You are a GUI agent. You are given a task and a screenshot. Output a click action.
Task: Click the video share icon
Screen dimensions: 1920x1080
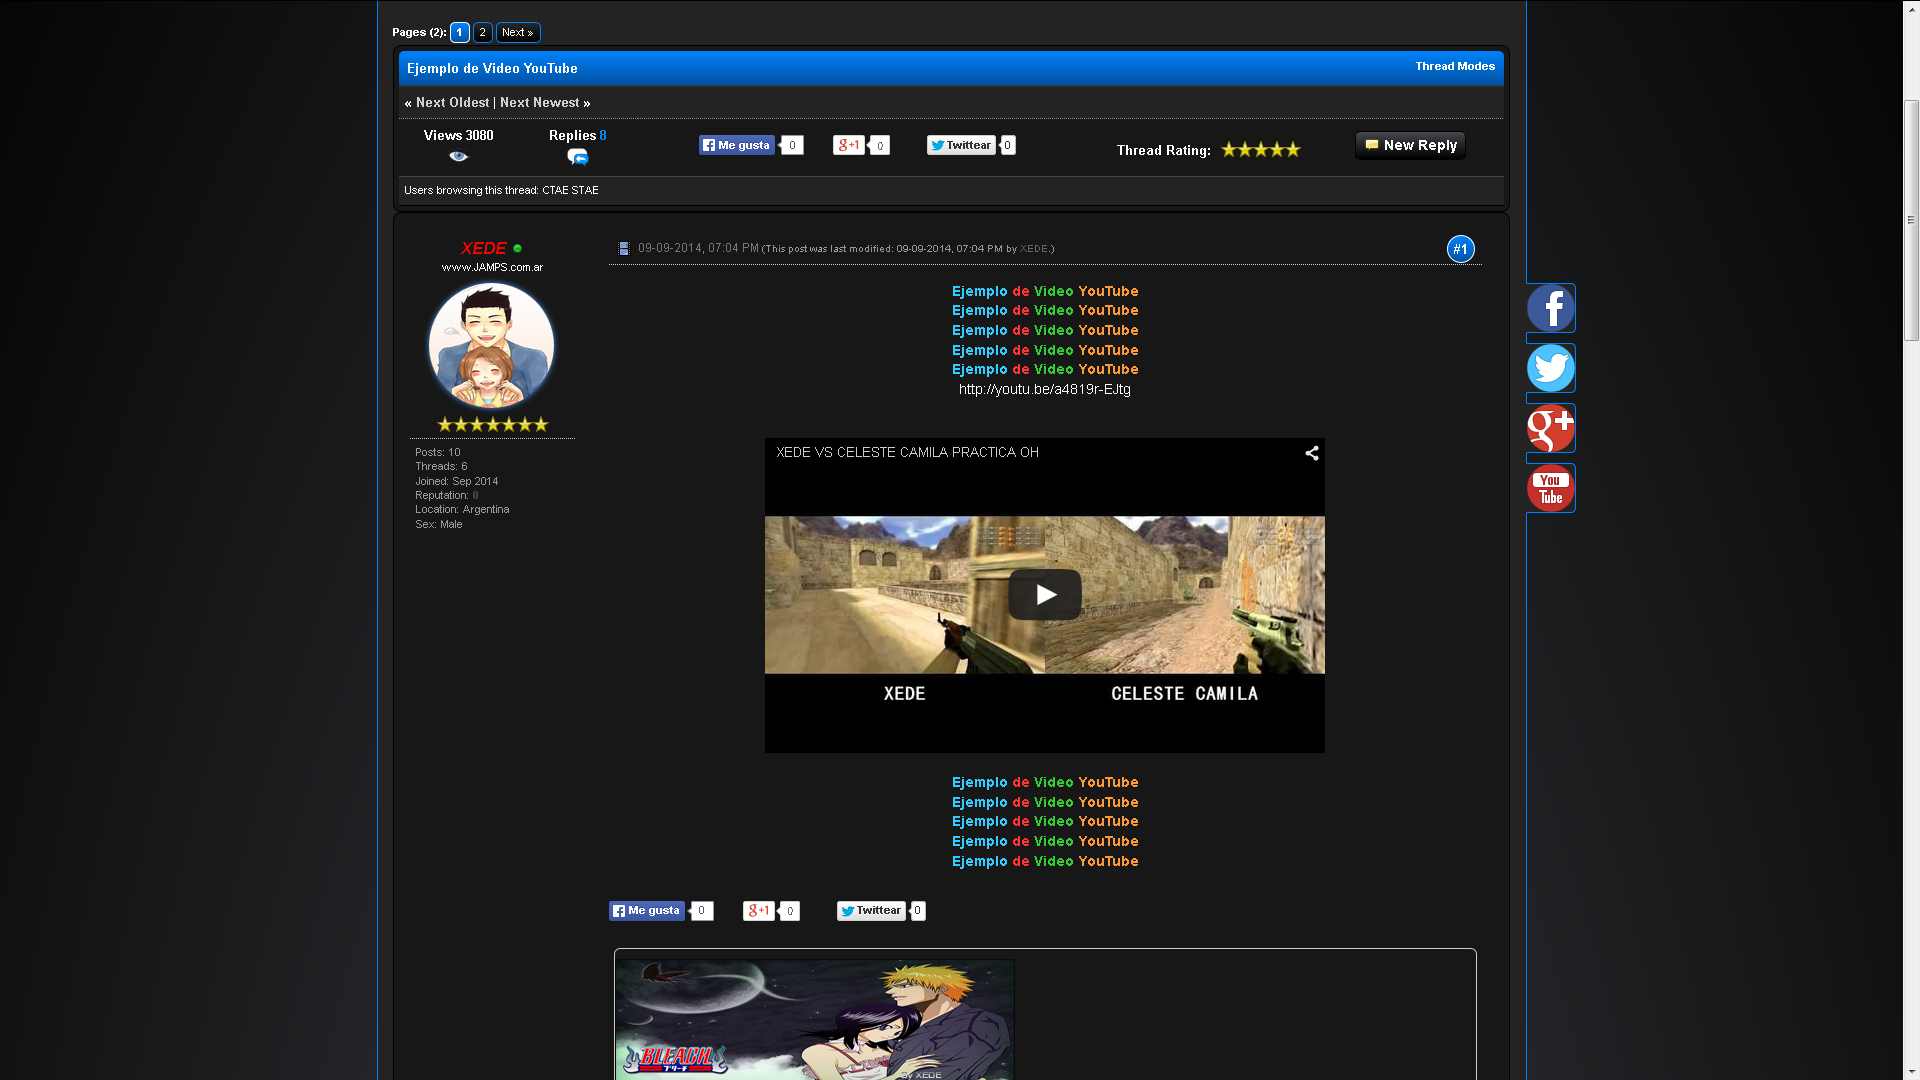(x=1311, y=453)
